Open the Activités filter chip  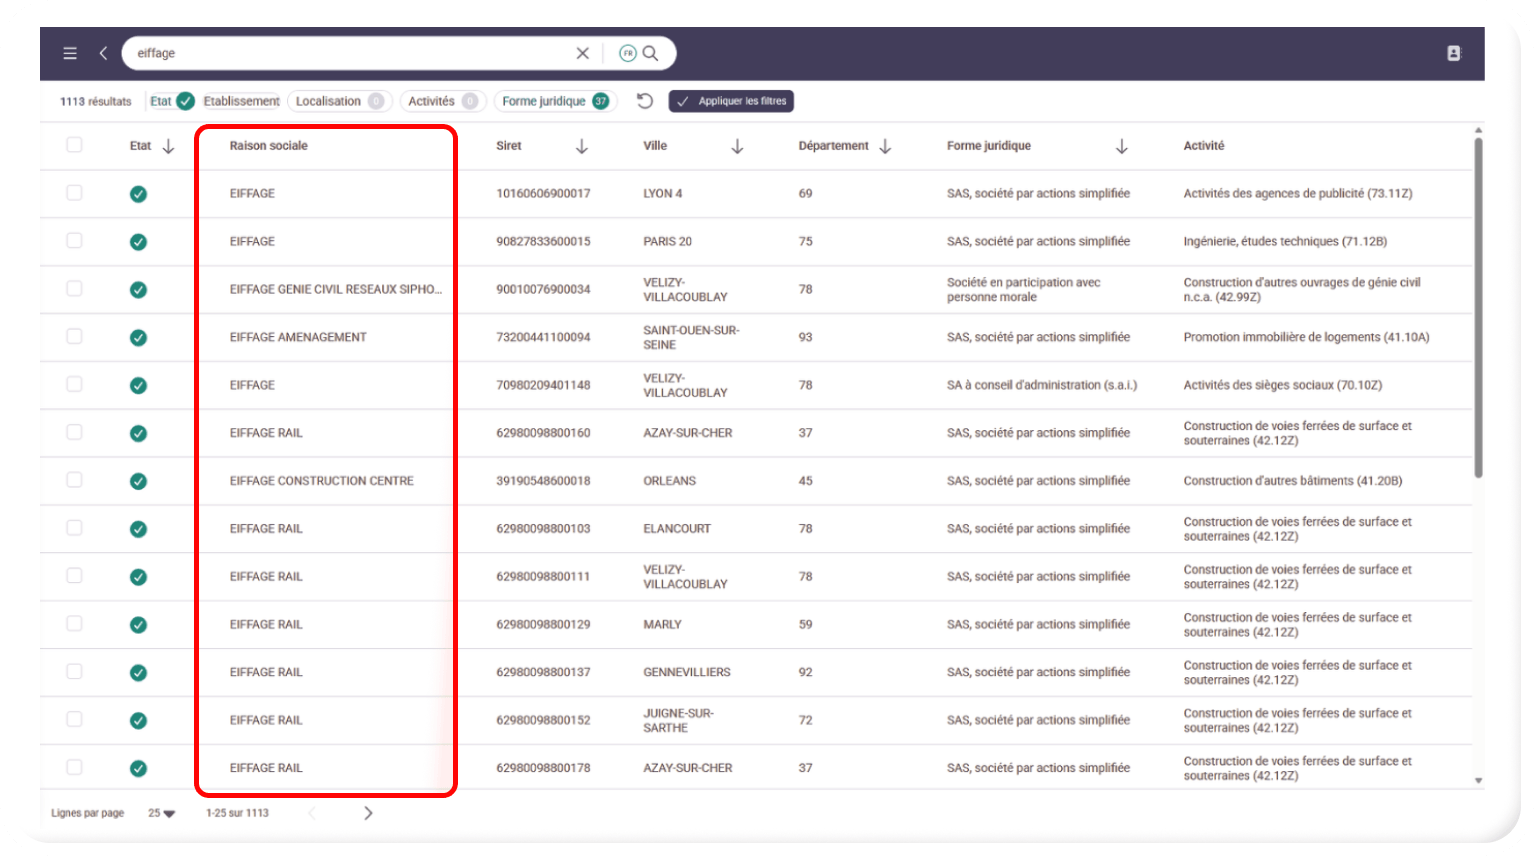click(442, 101)
